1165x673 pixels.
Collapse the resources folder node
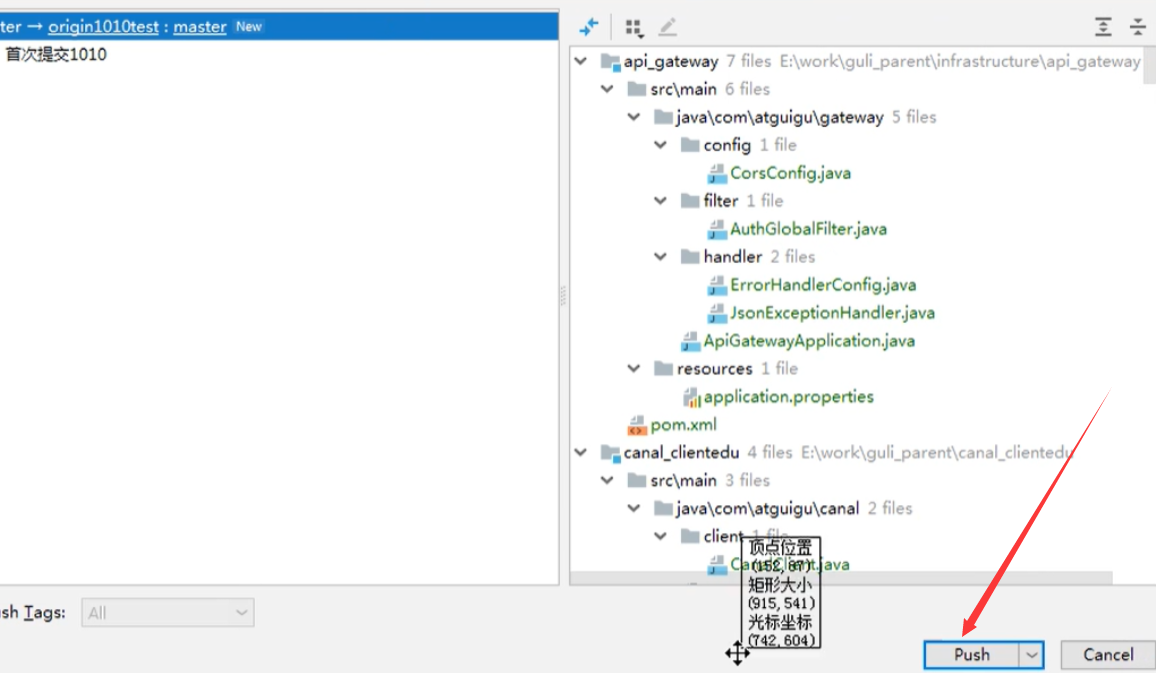click(633, 368)
